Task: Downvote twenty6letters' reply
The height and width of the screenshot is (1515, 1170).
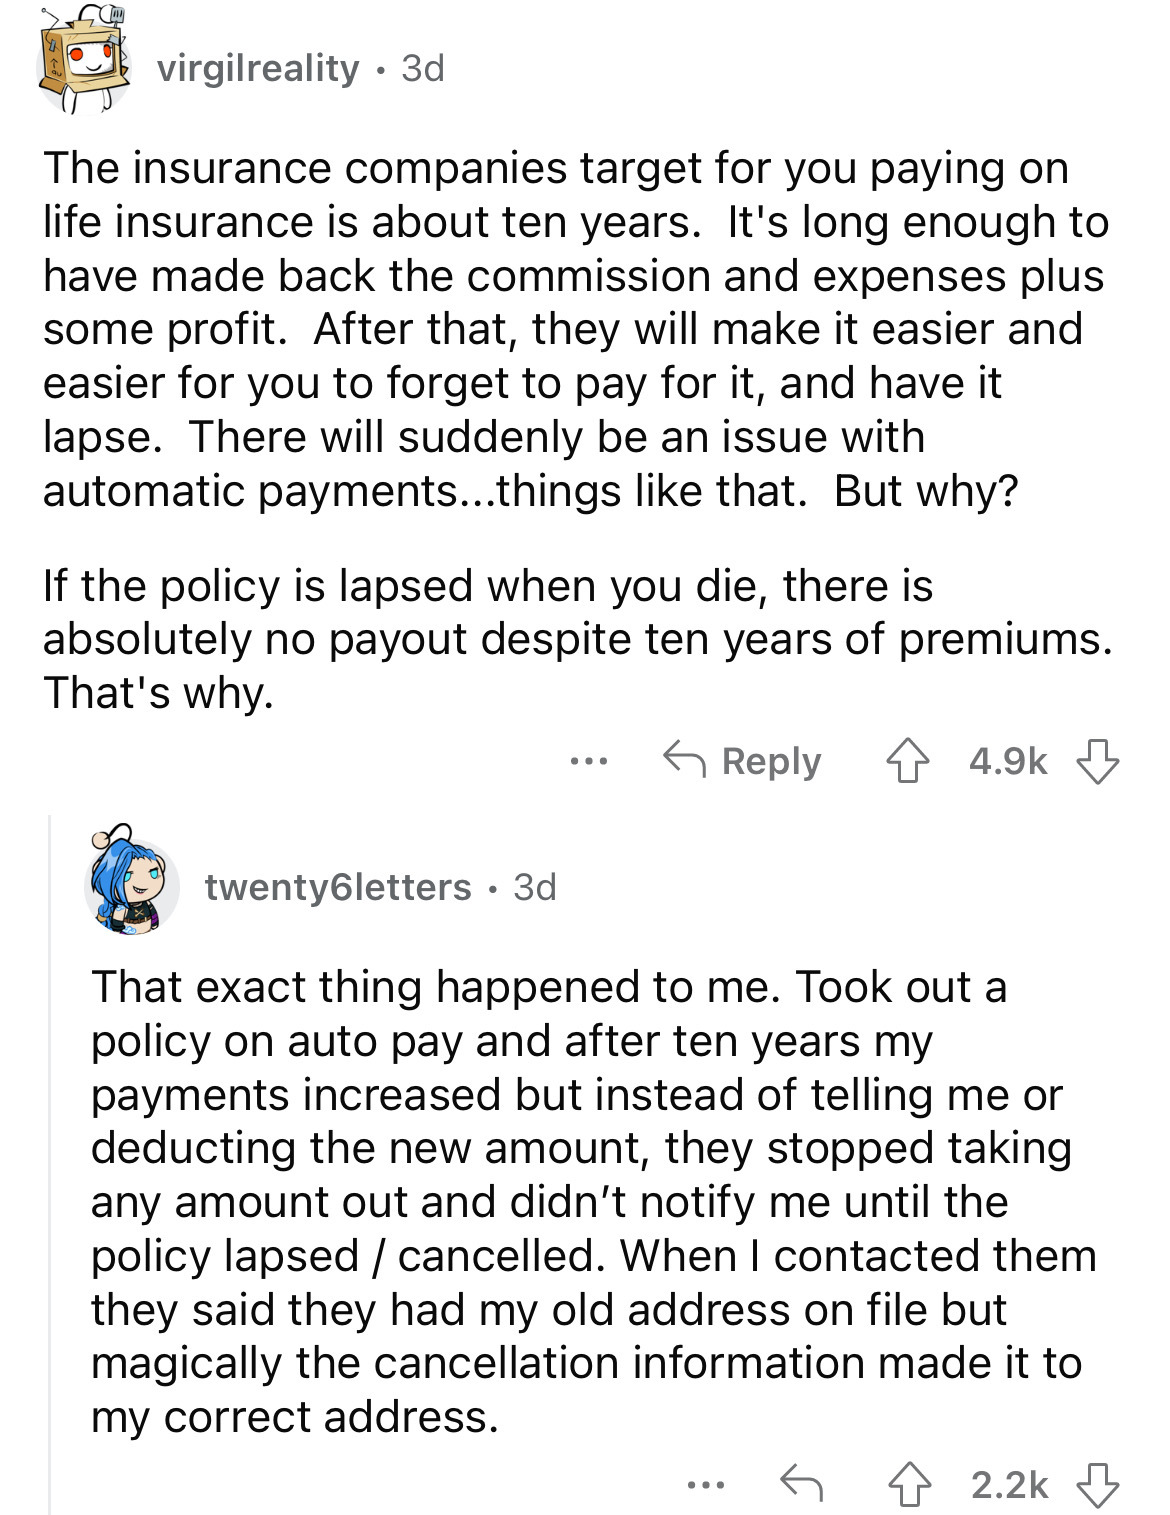Action: (x=1097, y=1485)
